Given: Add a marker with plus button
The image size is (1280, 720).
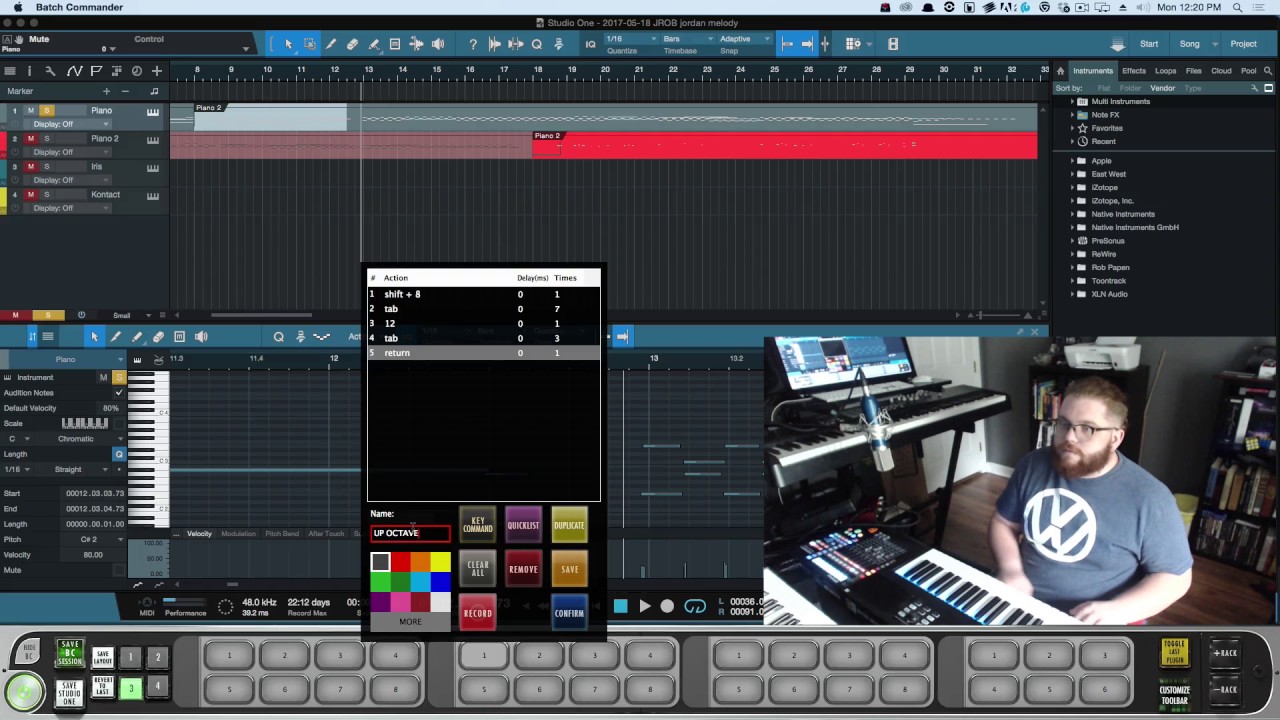Looking at the screenshot, I should point(109,91).
